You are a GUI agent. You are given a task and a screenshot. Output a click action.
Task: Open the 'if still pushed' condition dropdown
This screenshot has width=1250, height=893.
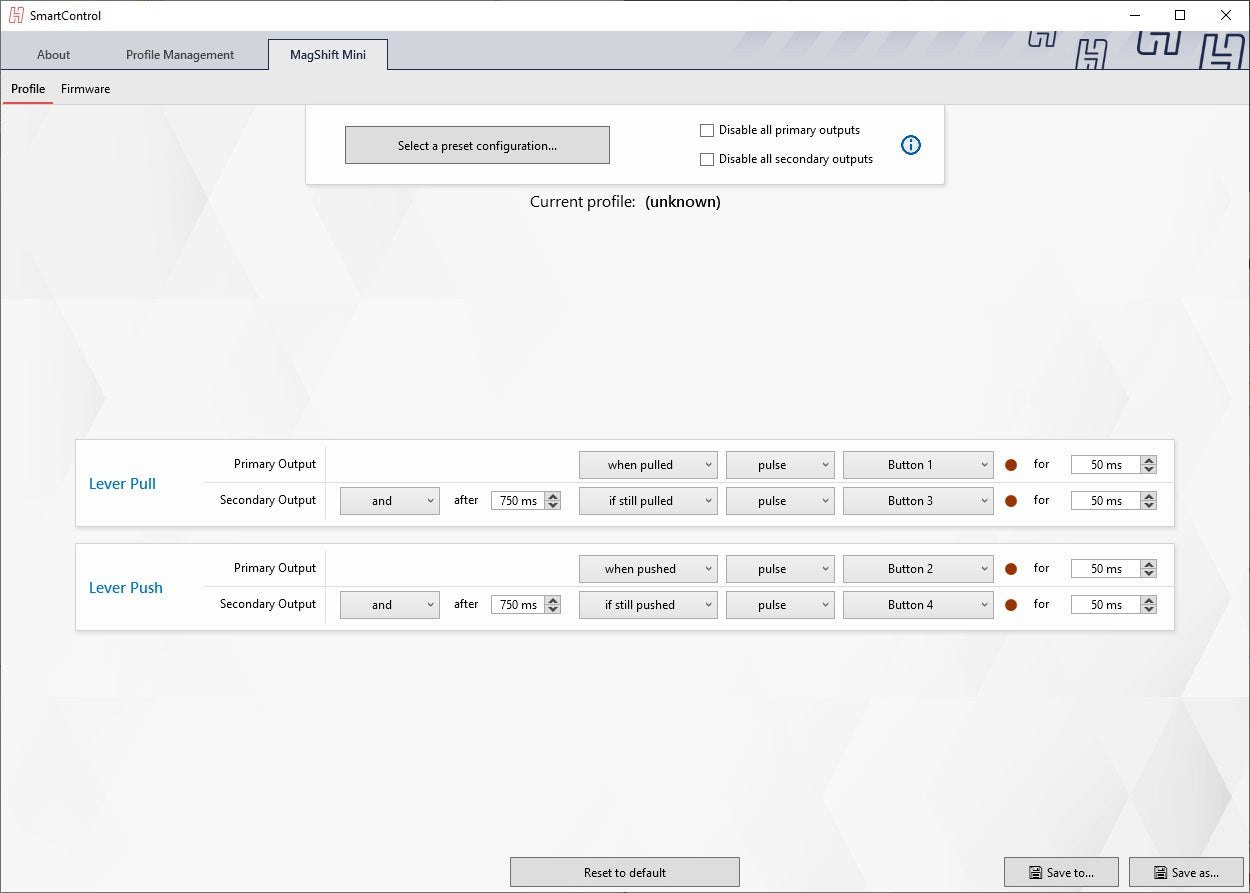(x=648, y=605)
